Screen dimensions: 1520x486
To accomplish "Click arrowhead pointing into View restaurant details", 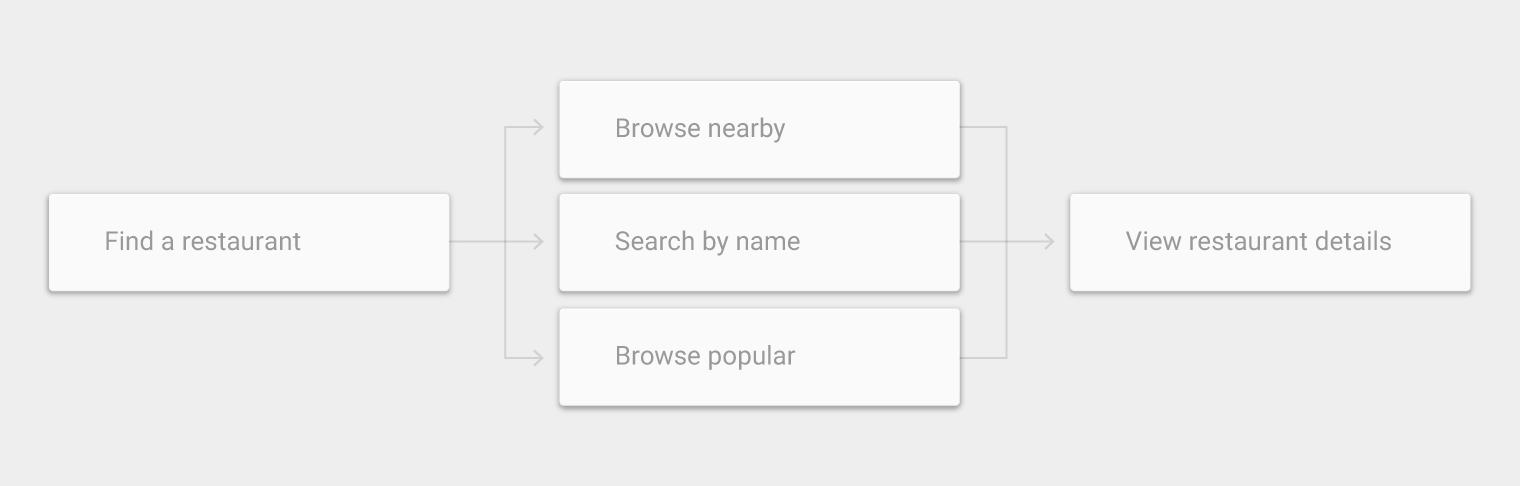I will pyautogui.click(x=1049, y=241).
